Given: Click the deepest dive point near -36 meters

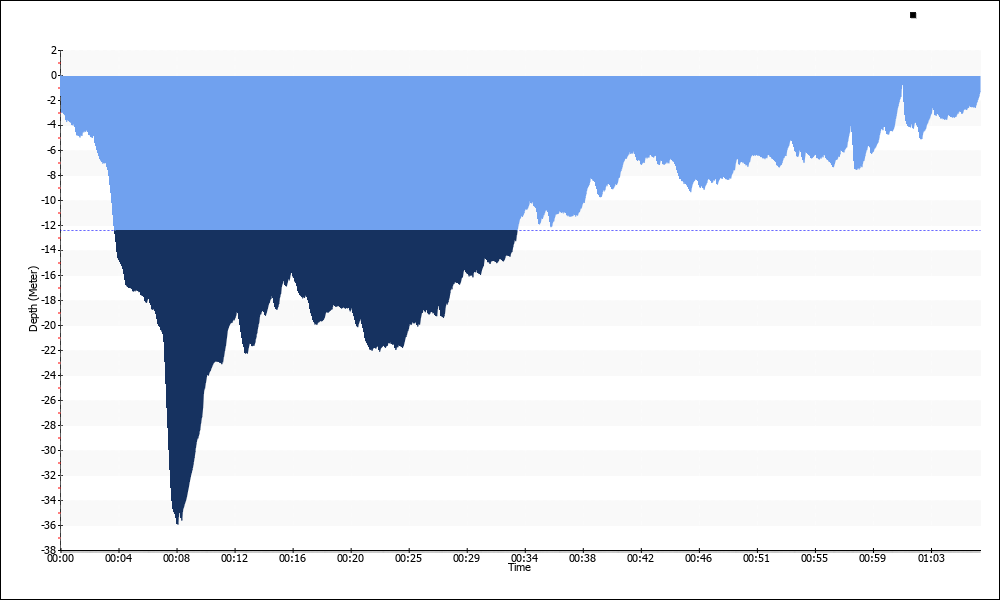Looking at the screenshot, I should [177, 523].
